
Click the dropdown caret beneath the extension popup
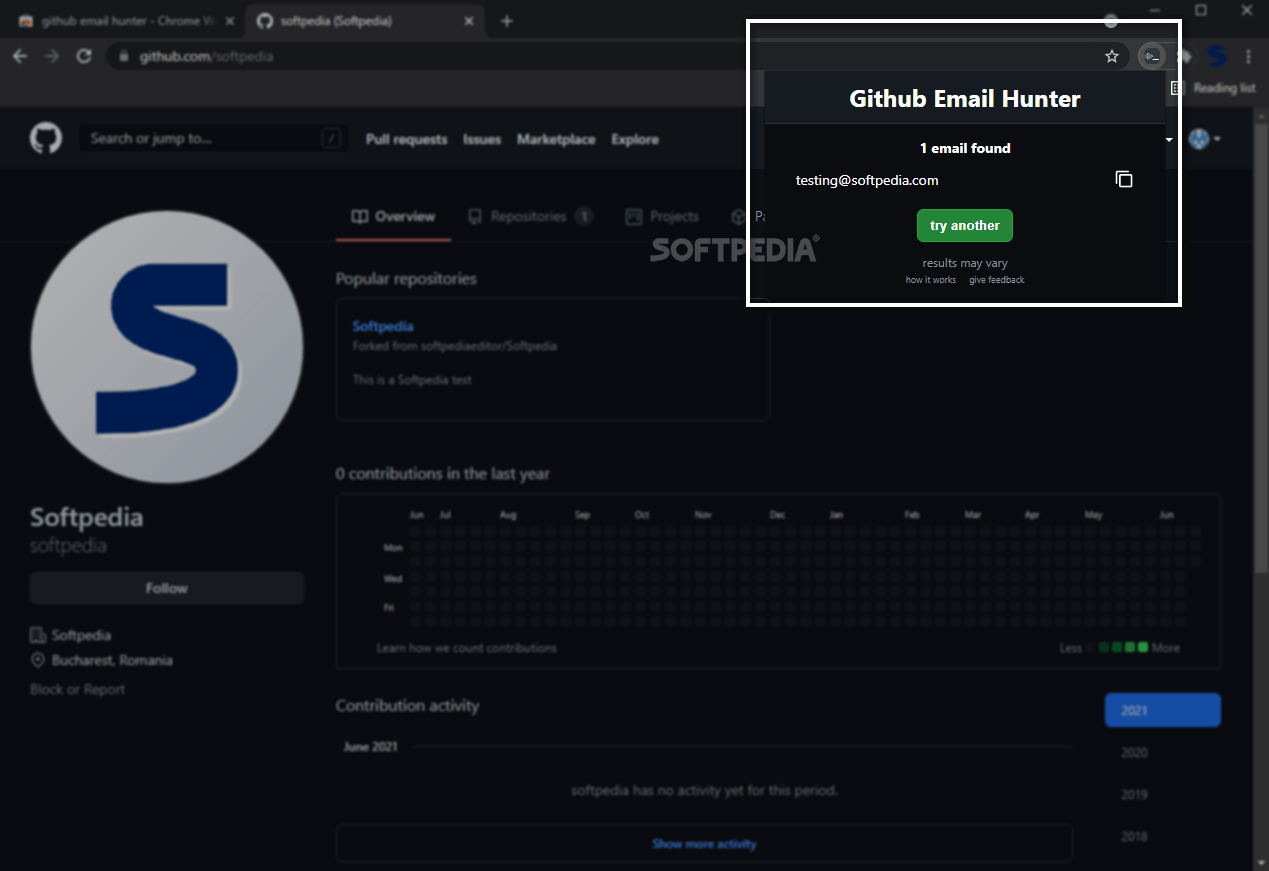1168,139
